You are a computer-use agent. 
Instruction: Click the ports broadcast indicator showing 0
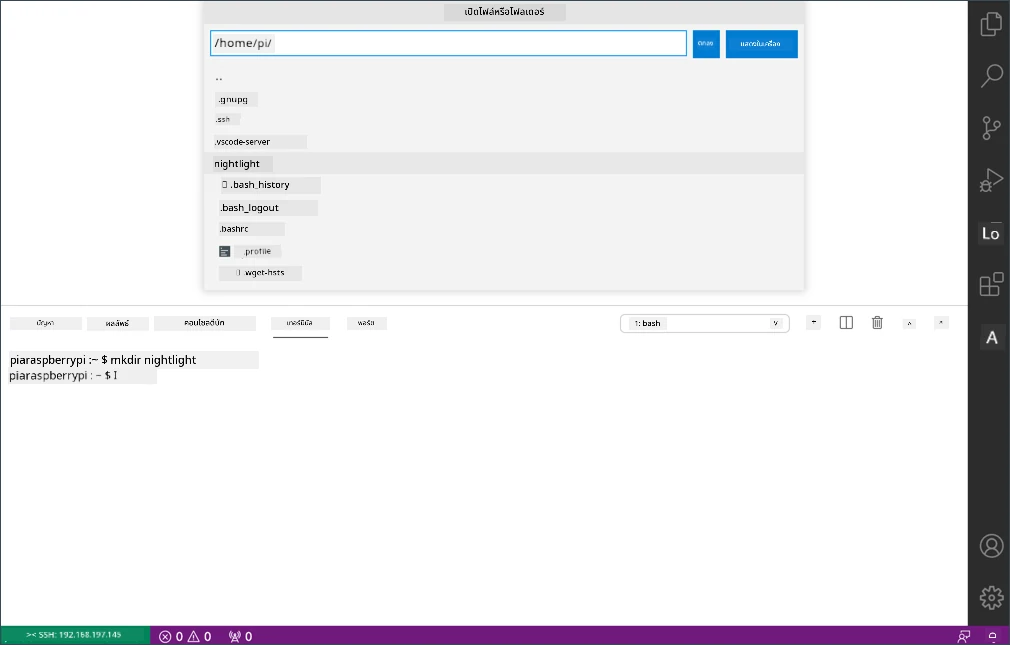pyautogui.click(x=240, y=637)
